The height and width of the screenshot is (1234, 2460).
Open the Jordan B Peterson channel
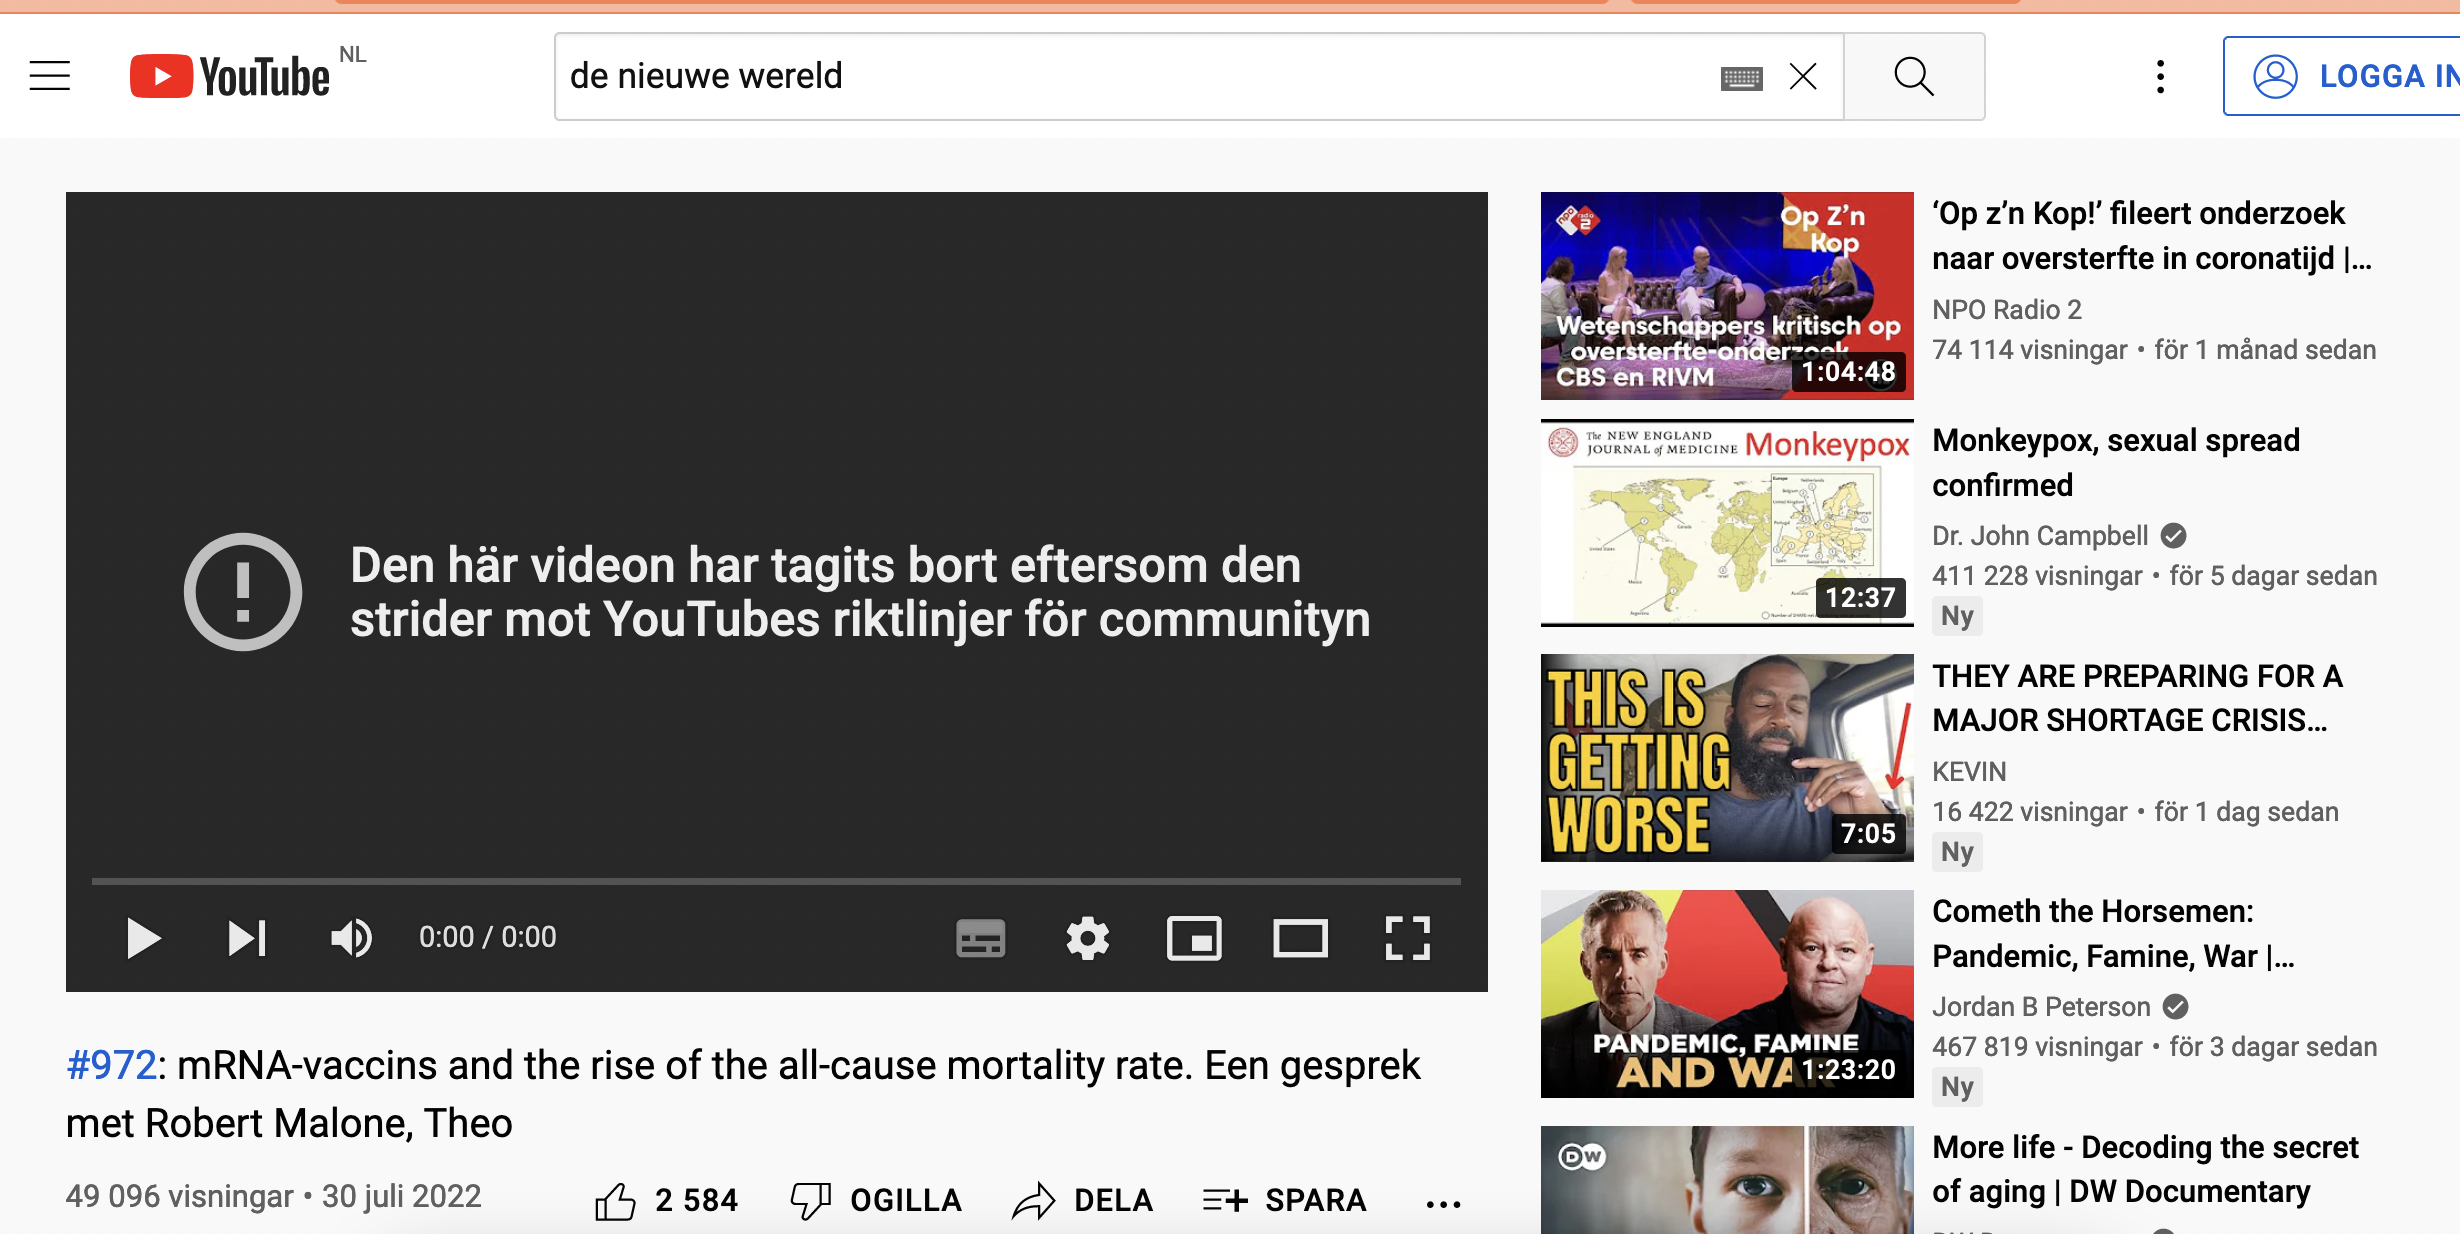coord(2041,1007)
